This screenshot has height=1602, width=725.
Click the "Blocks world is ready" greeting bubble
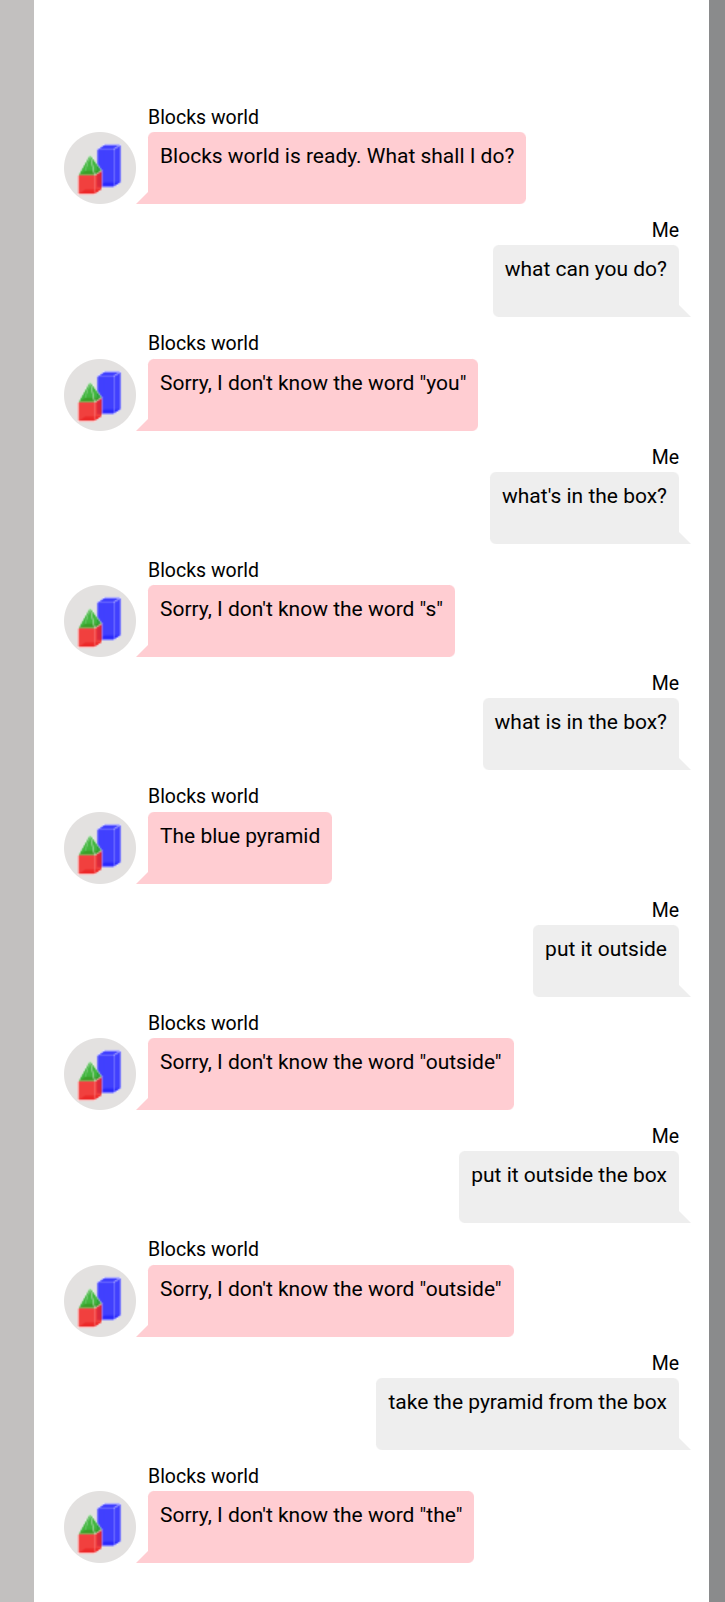click(337, 167)
